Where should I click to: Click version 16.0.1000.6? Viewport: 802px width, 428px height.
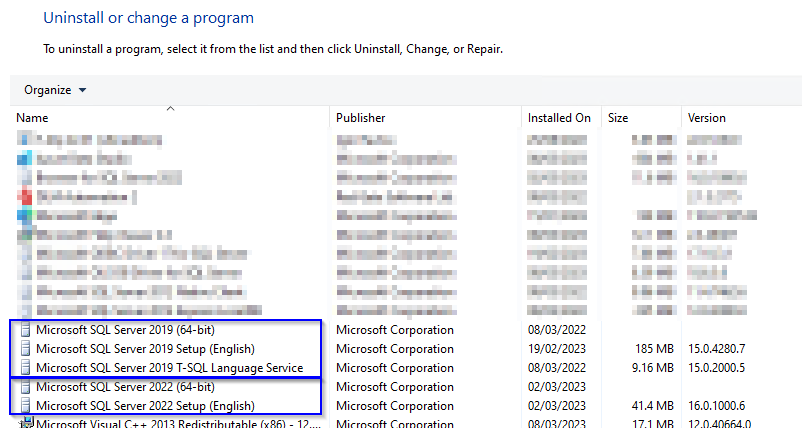tap(717, 406)
